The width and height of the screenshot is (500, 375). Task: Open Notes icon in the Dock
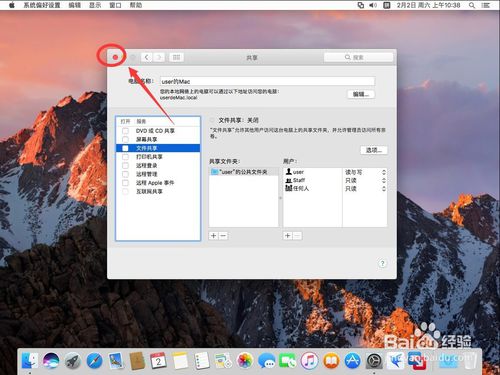[180, 361]
